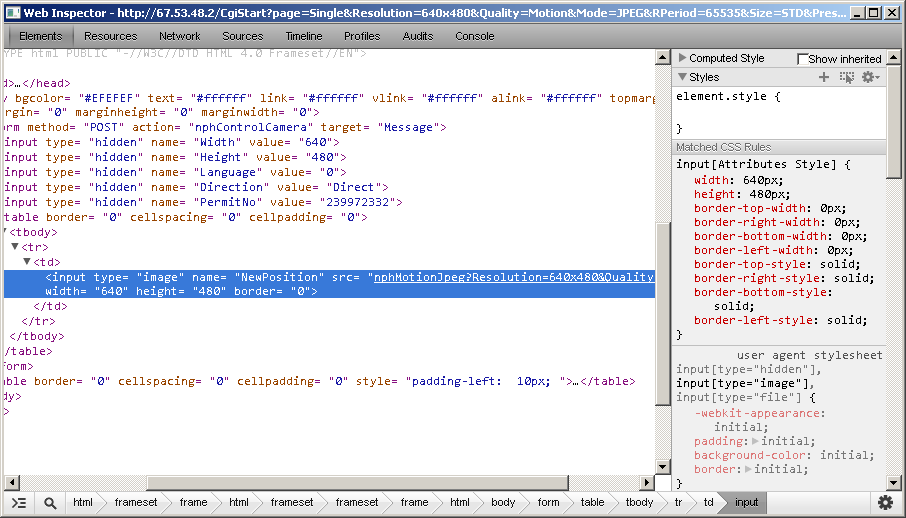Viewport: 906px width, 518px height.
Task: Expand the Computed Style section
Action: coord(682,58)
